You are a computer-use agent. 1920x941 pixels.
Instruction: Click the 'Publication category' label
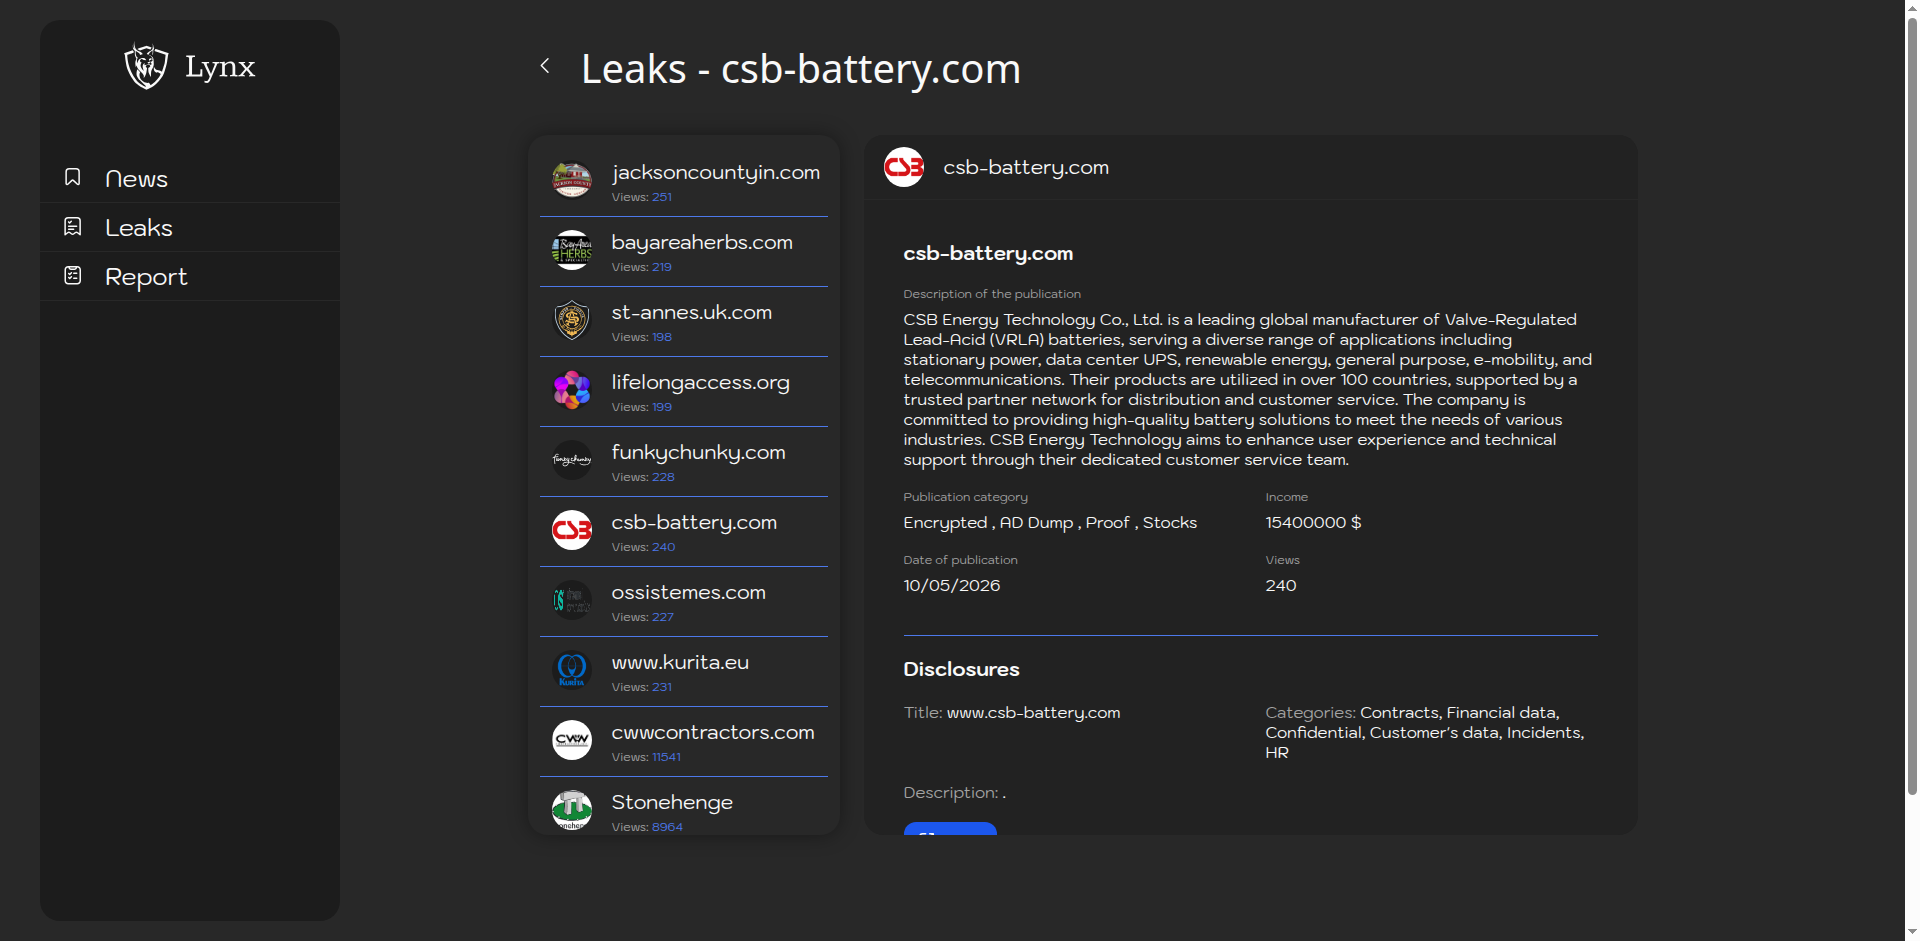click(x=965, y=497)
